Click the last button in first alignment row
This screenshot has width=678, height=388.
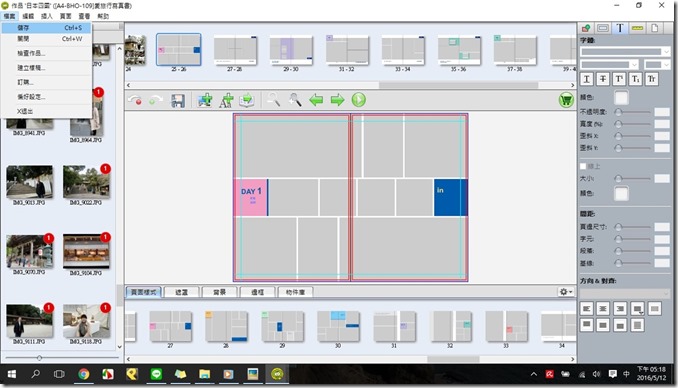655,308
